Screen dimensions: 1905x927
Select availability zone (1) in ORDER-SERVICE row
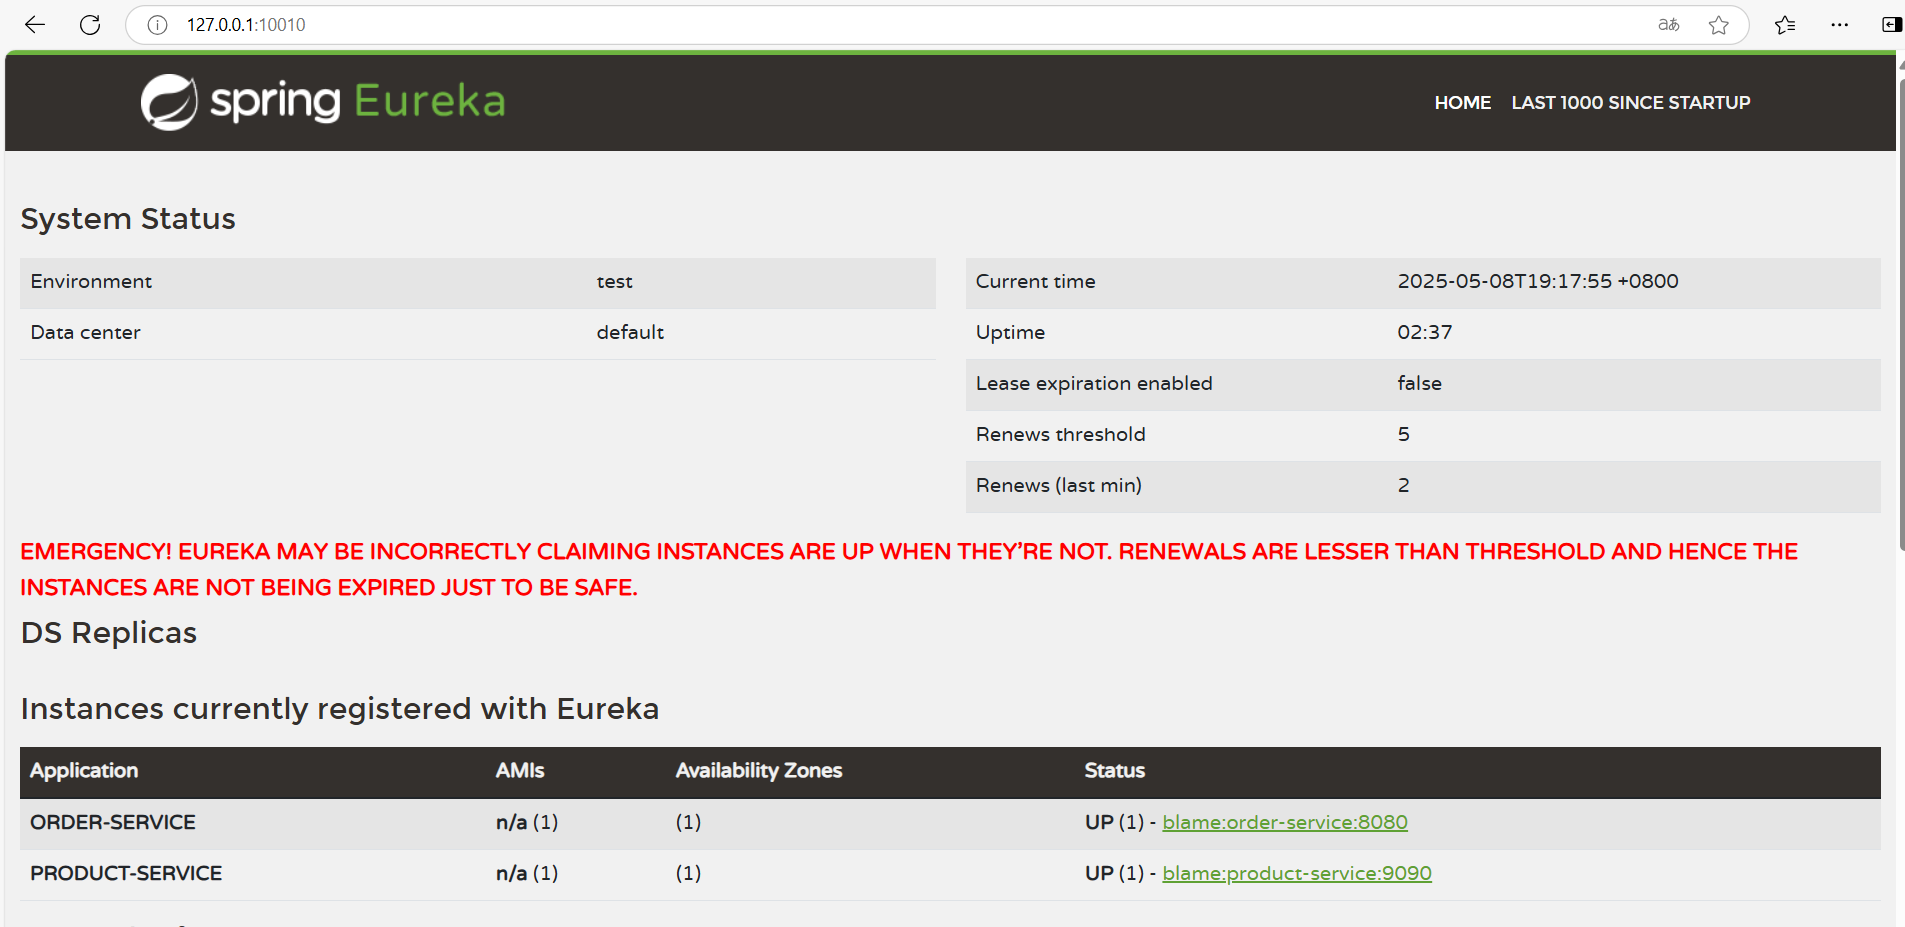688,822
